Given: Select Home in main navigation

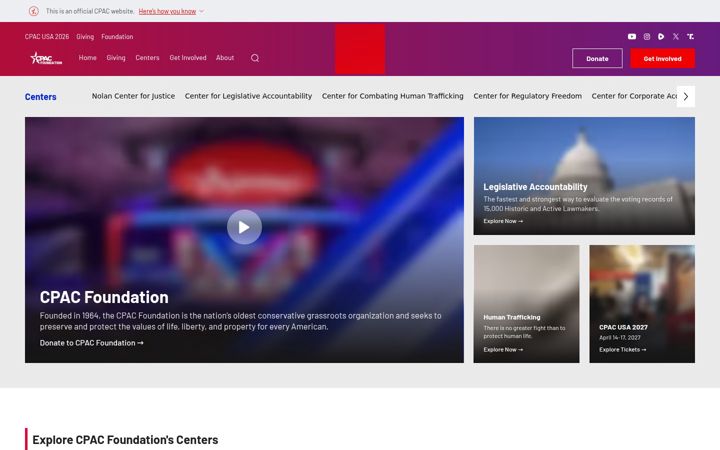Looking at the screenshot, I should (87, 57).
